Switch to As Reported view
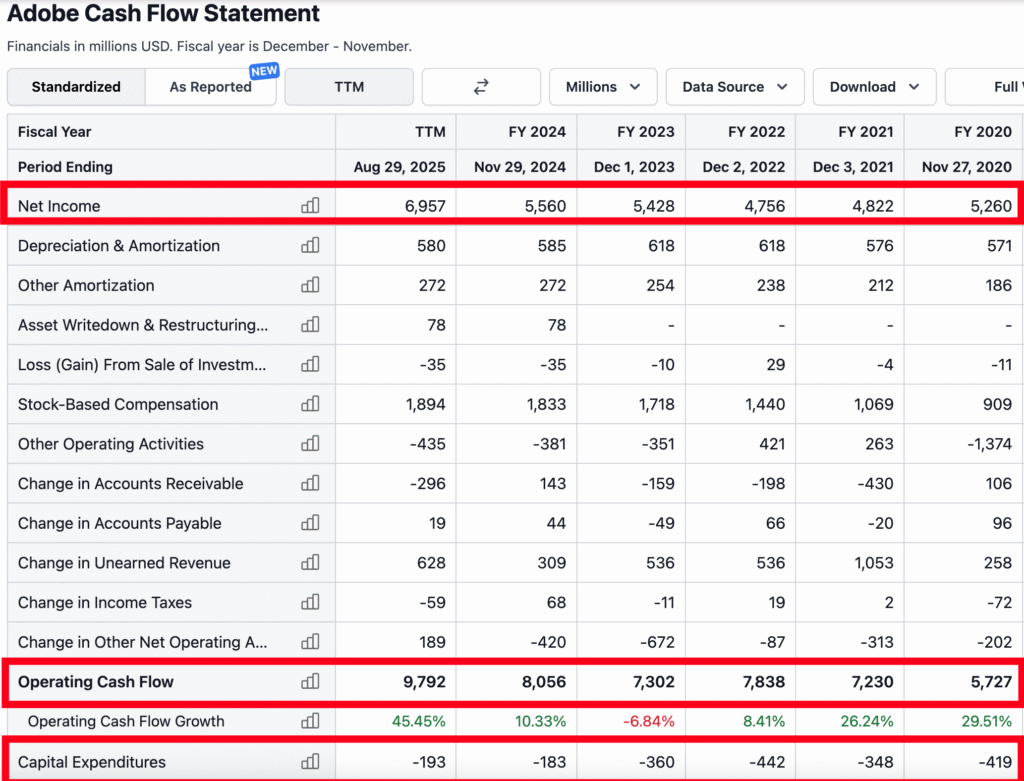 (x=210, y=87)
